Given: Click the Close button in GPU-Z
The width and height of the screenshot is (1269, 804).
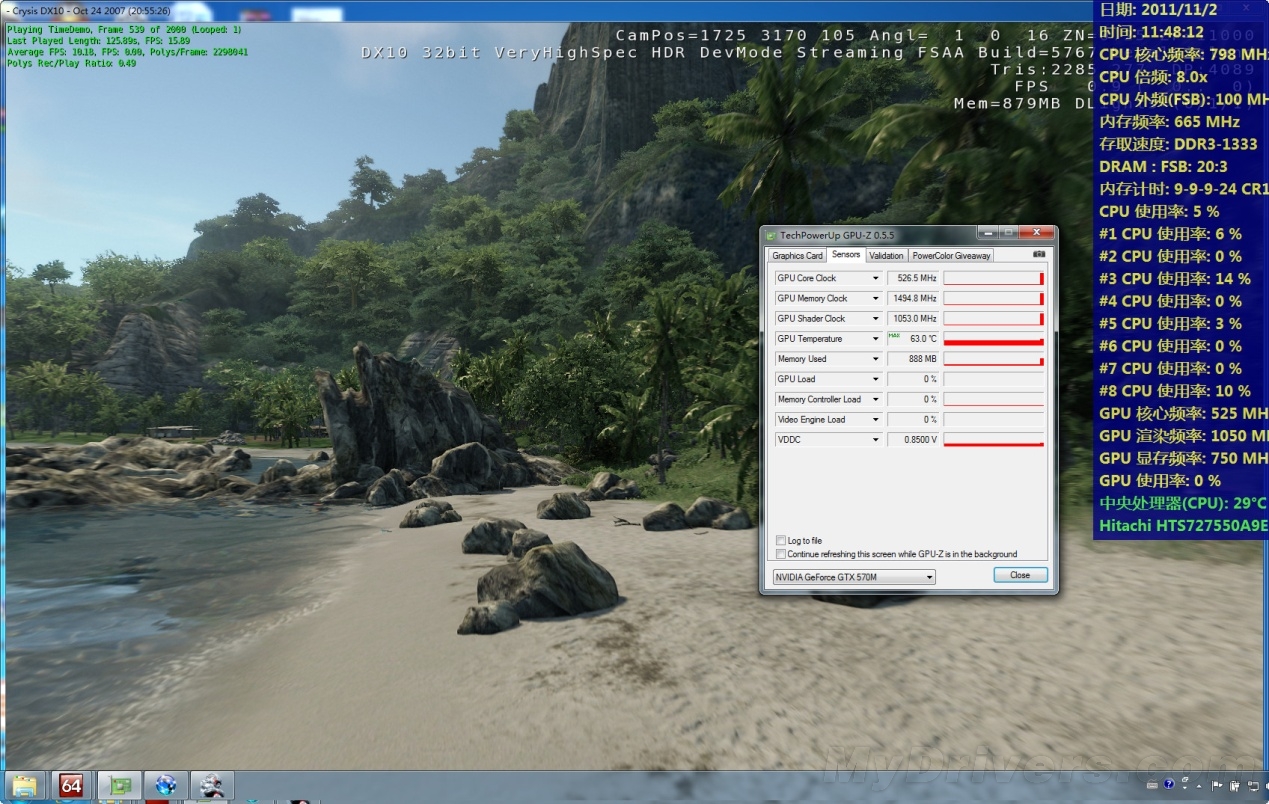Looking at the screenshot, I should [x=1020, y=575].
